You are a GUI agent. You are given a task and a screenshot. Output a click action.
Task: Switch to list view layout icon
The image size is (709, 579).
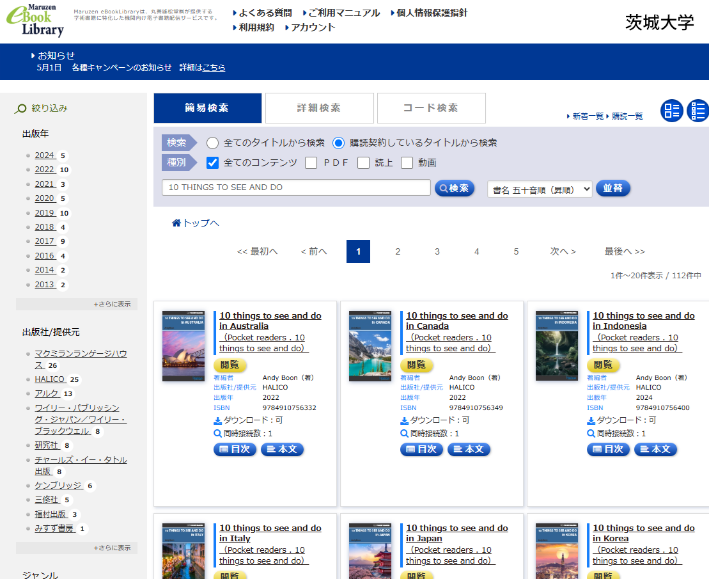tap(696, 111)
